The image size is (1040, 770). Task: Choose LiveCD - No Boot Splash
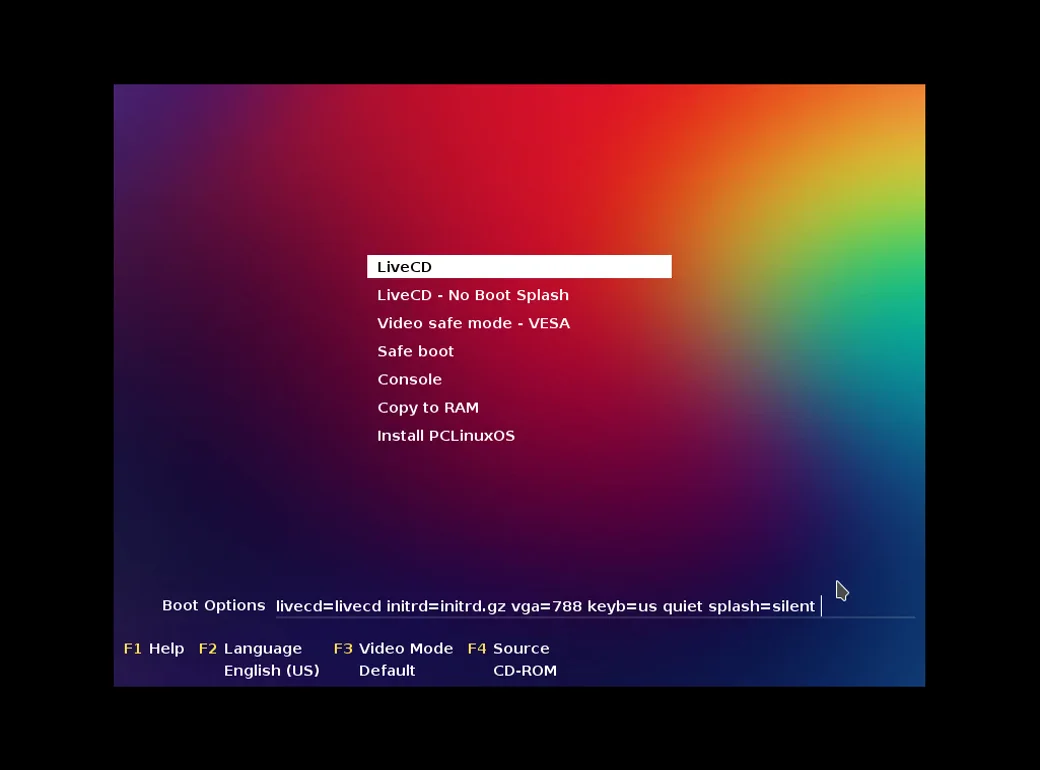pos(473,295)
